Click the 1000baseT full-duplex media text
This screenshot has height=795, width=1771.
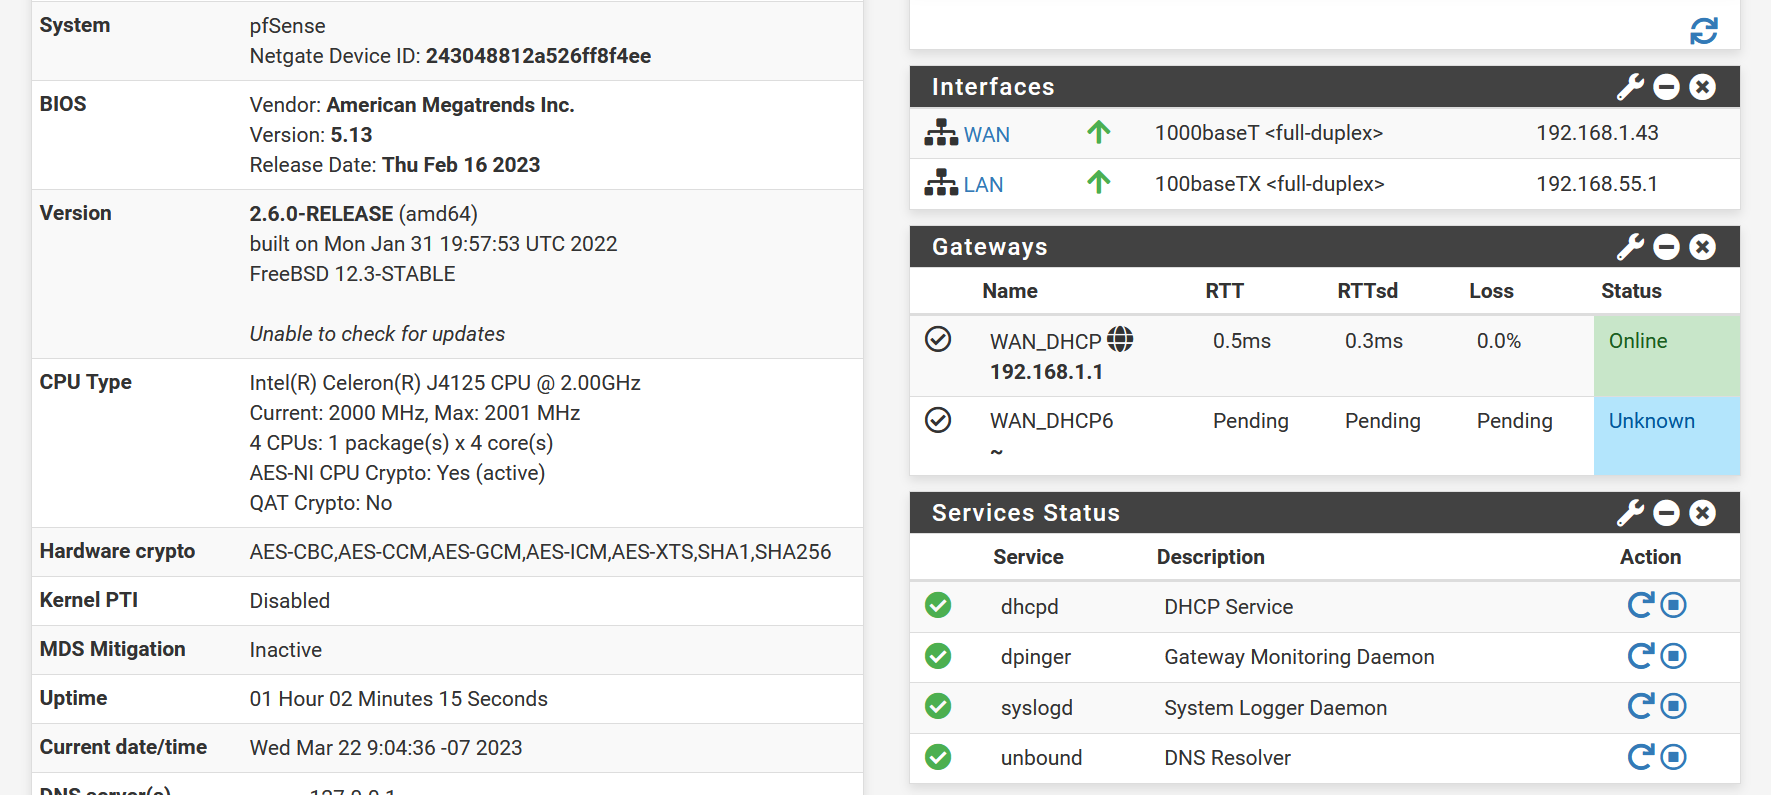coord(1268,133)
